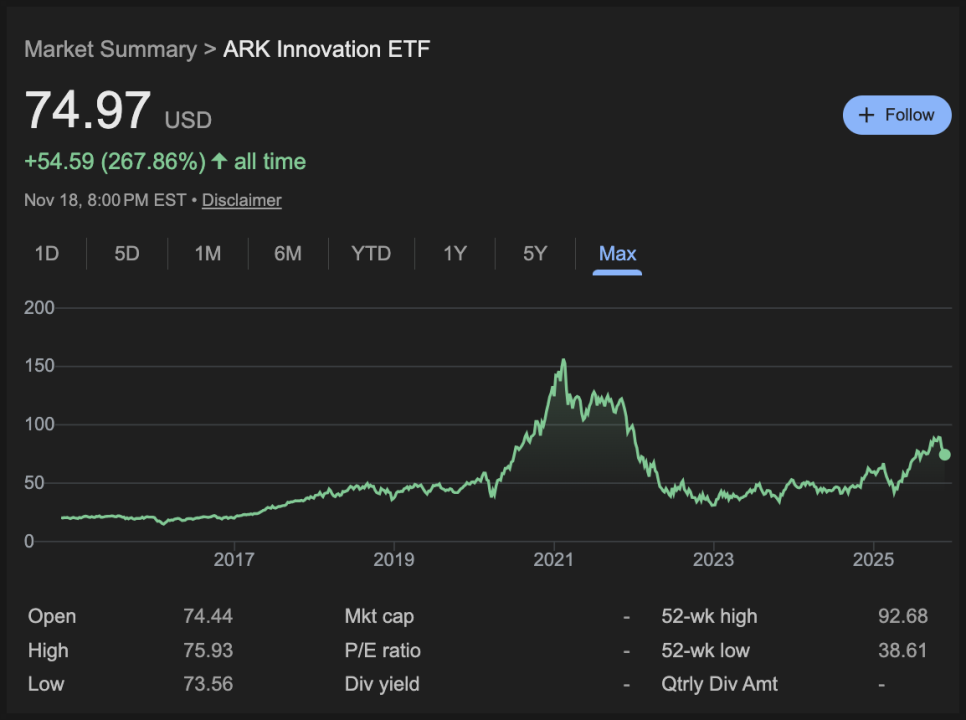Image resolution: width=966 pixels, height=720 pixels.
Task: Show the 1M chart range
Action: pyautogui.click(x=207, y=254)
